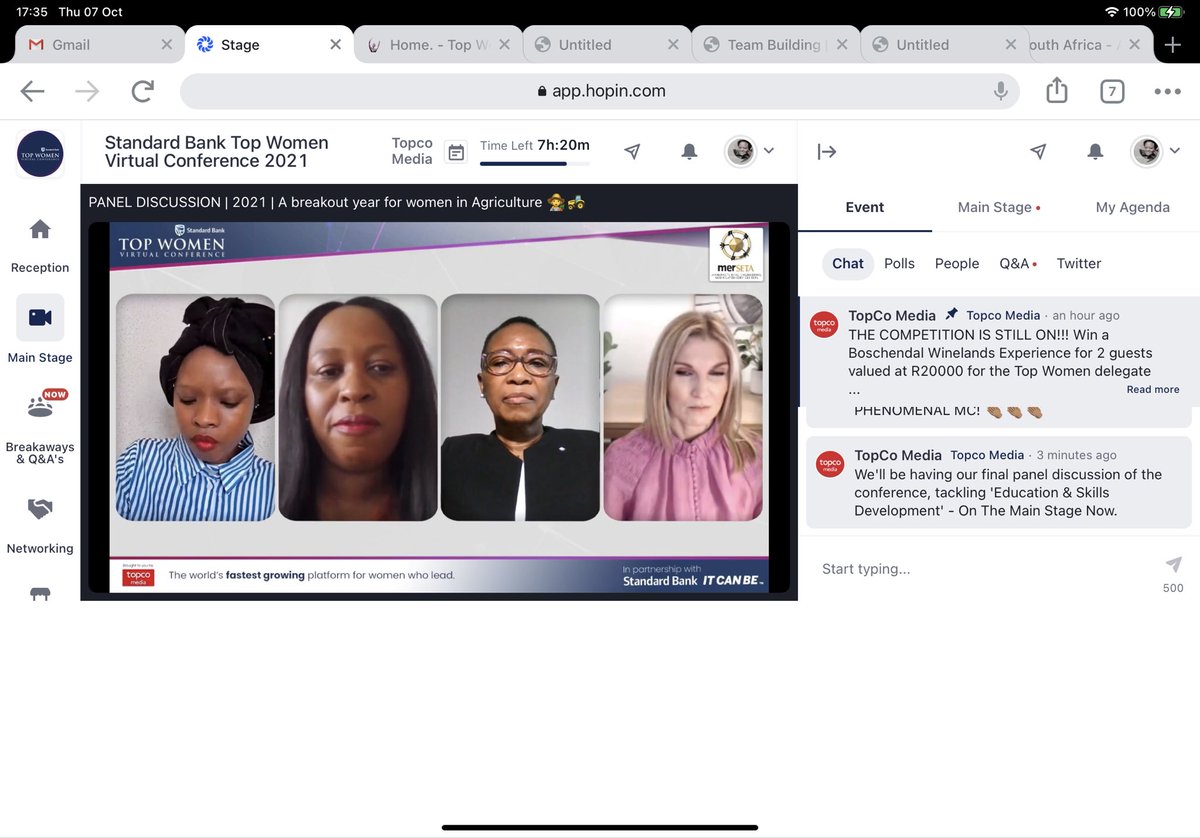
Task: Click the Topco Media organizer label
Action: pyautogui.click(x=412, y=151)
